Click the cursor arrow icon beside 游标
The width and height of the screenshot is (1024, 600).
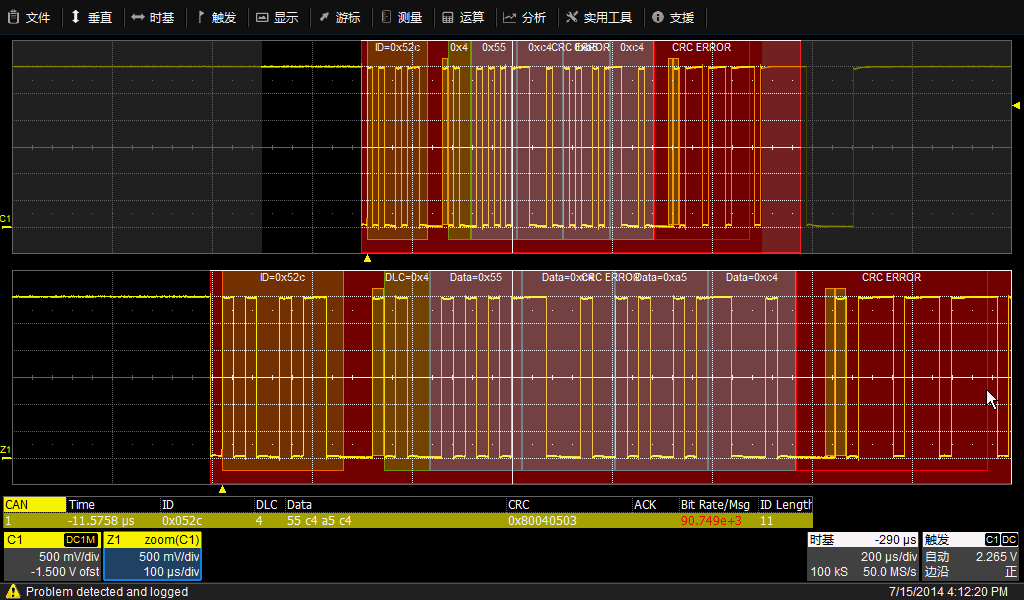(x=324, y=18)
